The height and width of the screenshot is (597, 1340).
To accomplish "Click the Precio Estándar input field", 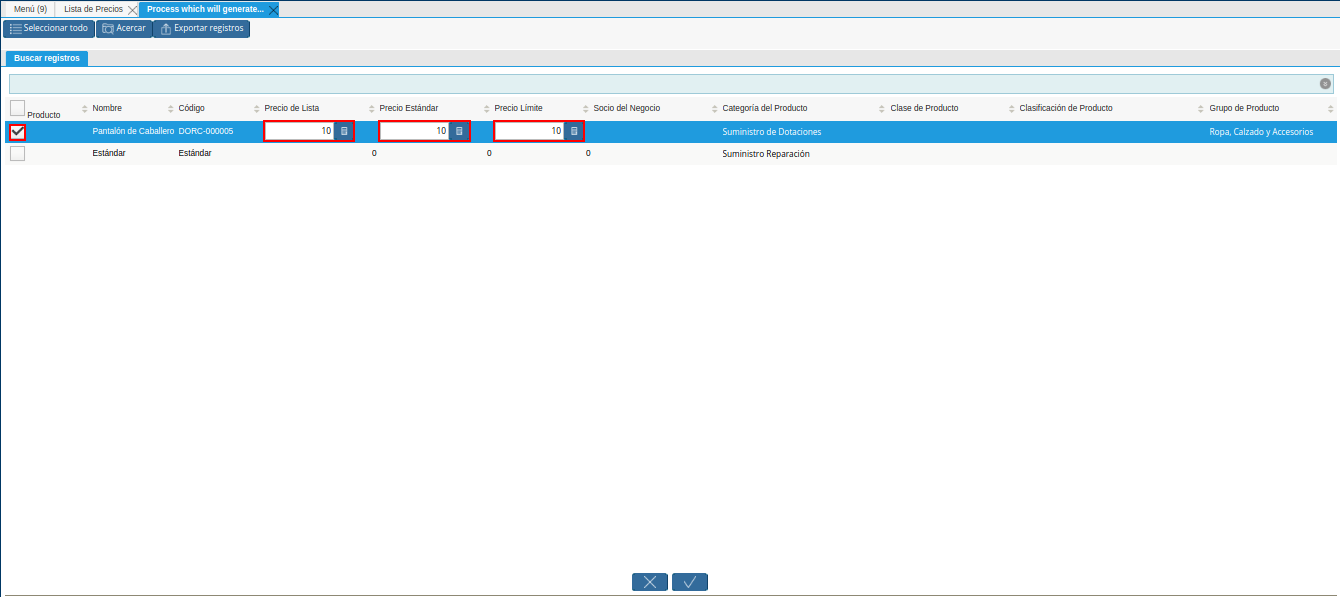I will (x=415, y=131).
